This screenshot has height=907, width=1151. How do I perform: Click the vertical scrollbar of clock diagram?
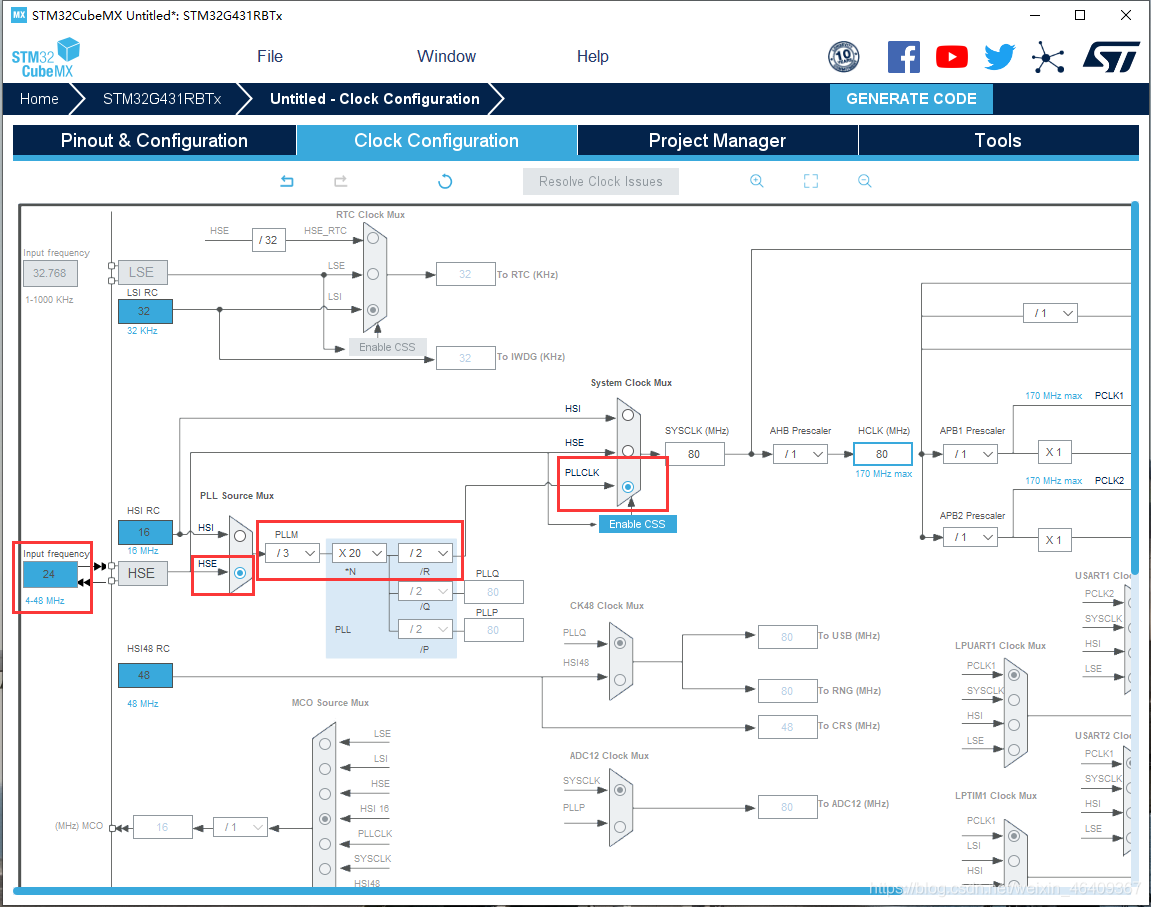(x=1135, y=389)
